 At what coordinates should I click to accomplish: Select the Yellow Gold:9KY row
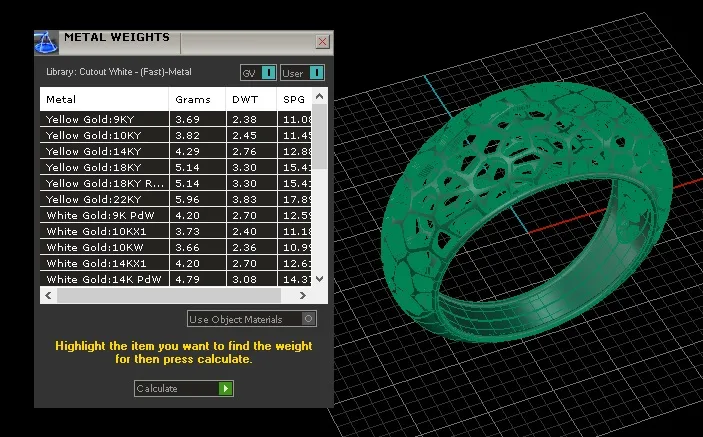[176, 119]
